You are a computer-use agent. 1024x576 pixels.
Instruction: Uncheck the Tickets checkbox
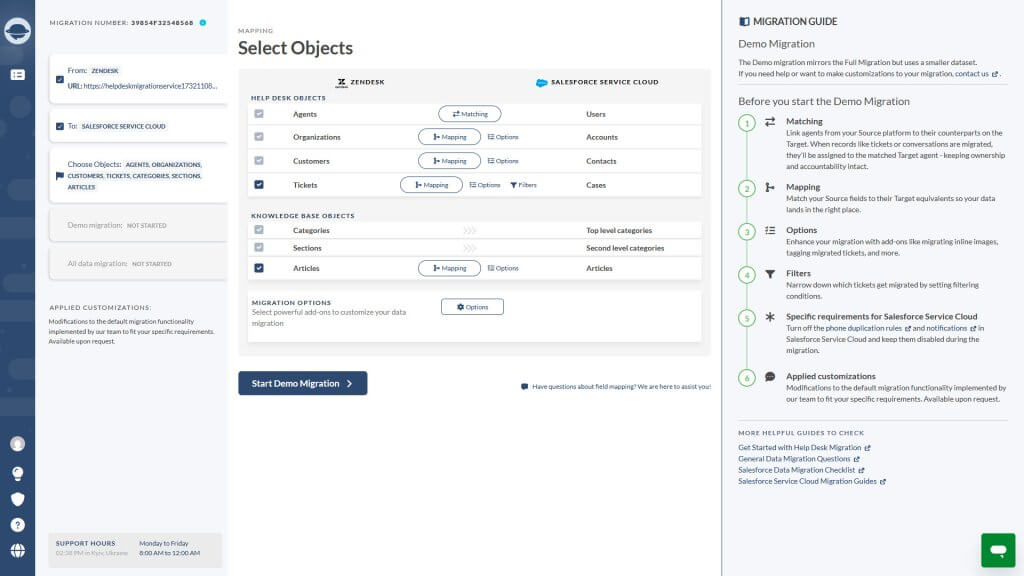point(259,184)
